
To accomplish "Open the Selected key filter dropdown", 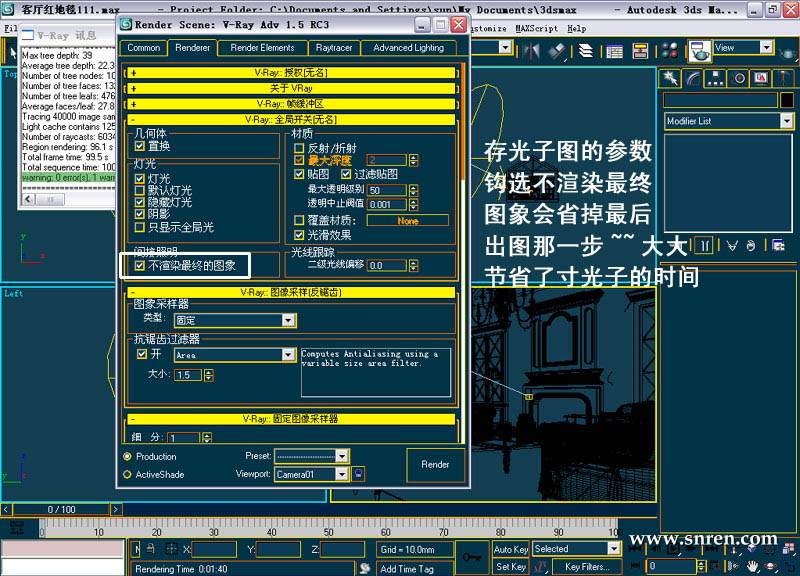I will pyautogui.click(x=577, y=549).
